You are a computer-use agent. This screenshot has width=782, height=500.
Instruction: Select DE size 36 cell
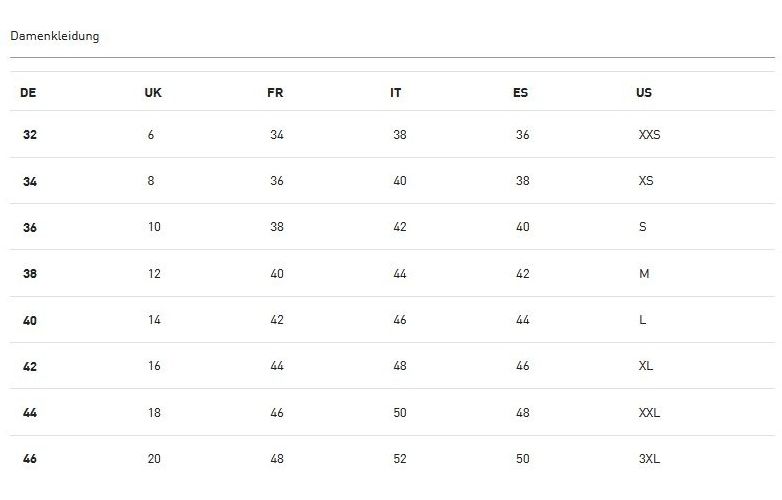point(30,227)
